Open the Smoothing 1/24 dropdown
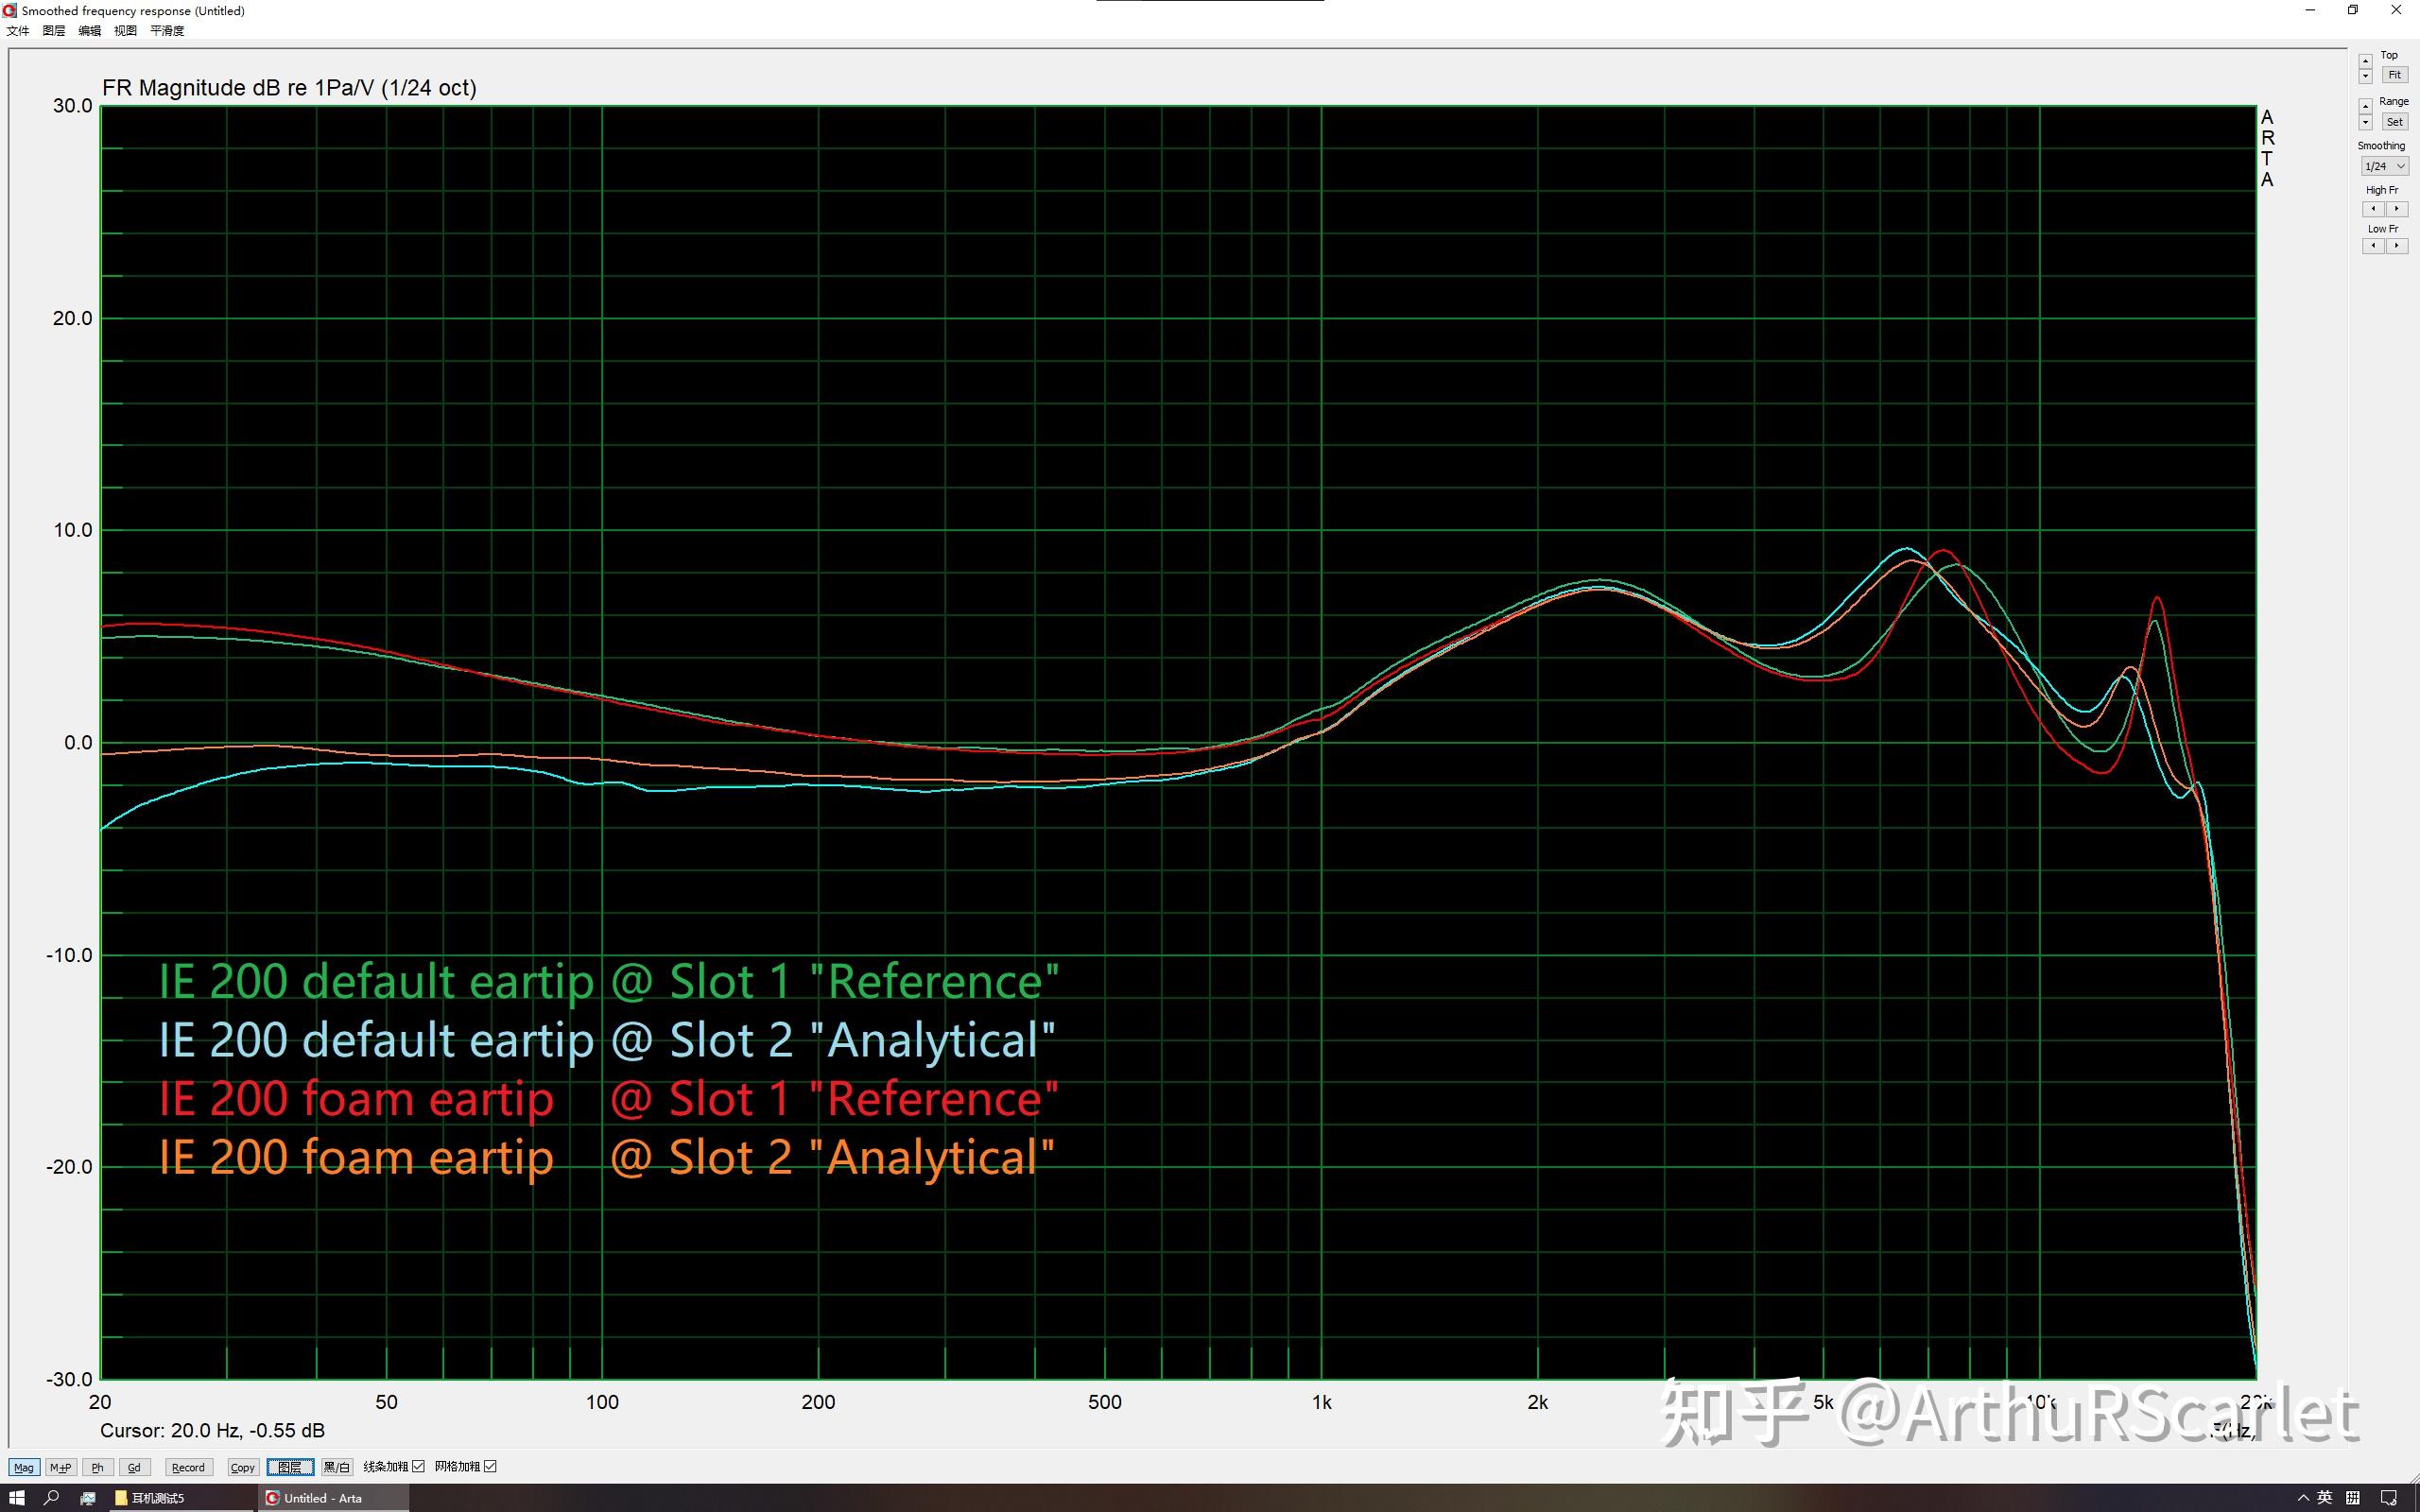 tap(2384, 166)
